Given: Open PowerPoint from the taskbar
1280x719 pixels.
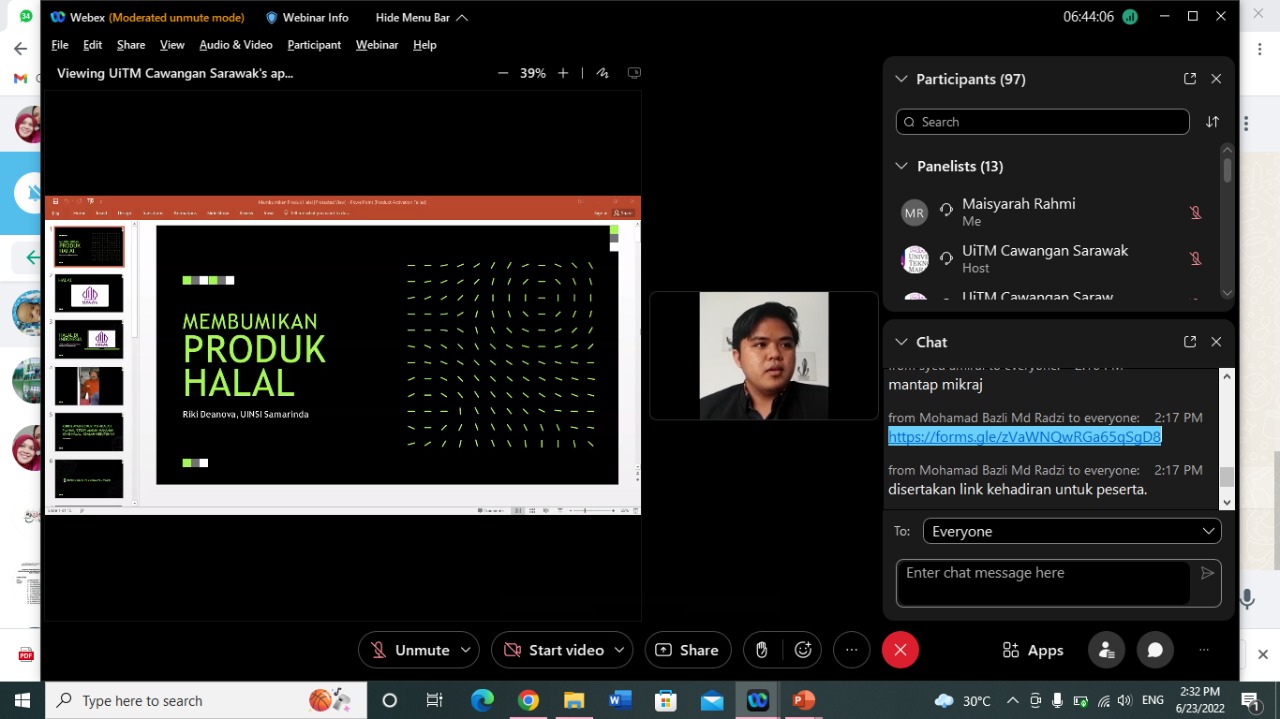Looking at the screenshot, I should point(803,700).
